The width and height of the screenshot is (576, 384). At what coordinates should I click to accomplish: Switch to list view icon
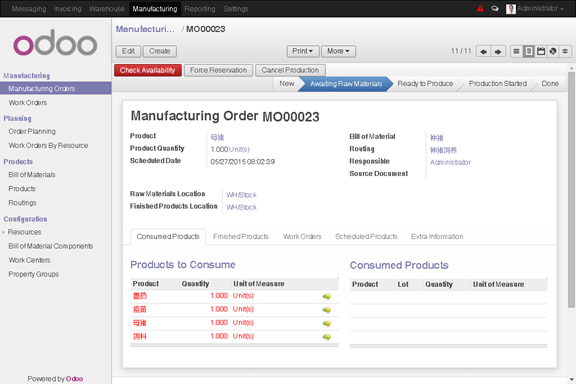click(x=516, y=51)
